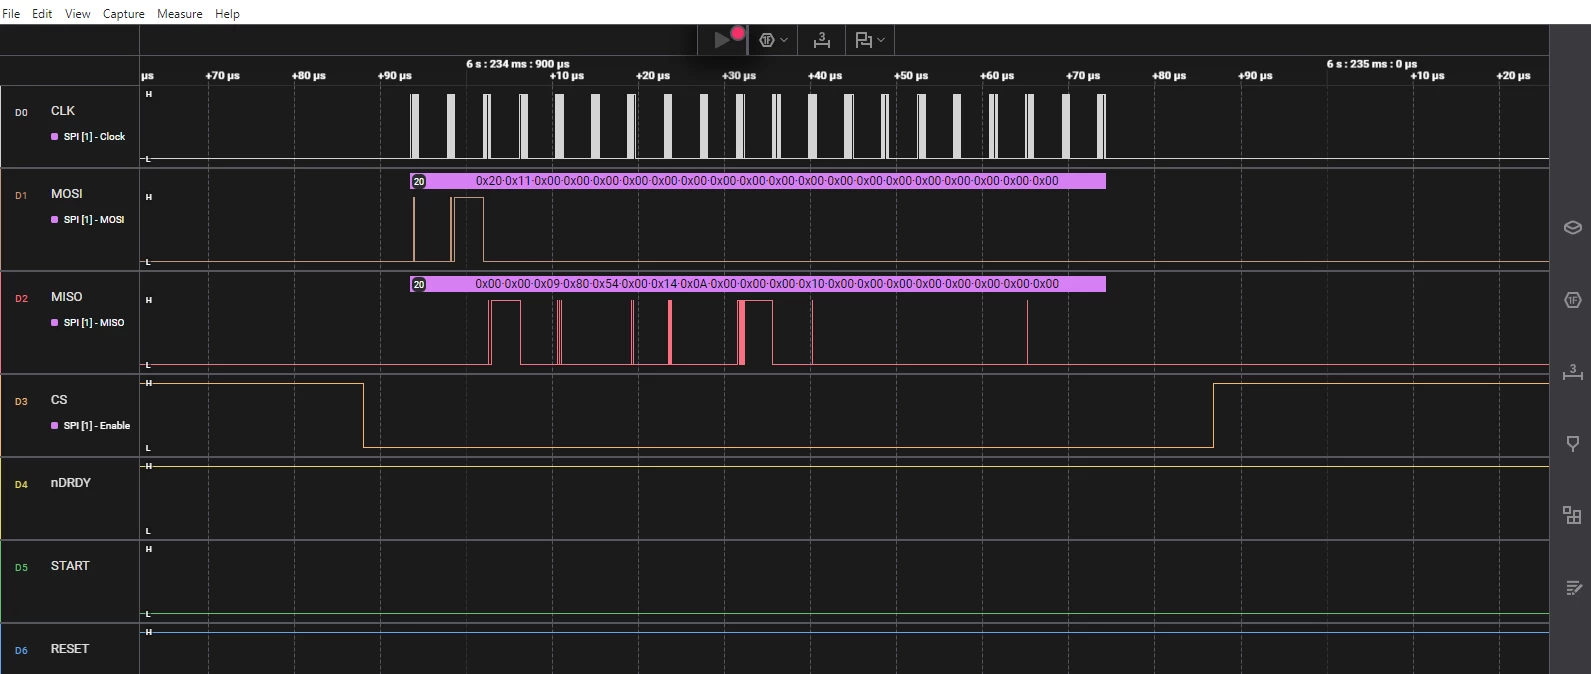Open the View menu
This screenshot has width=1591, height=674.
(77, 14)
